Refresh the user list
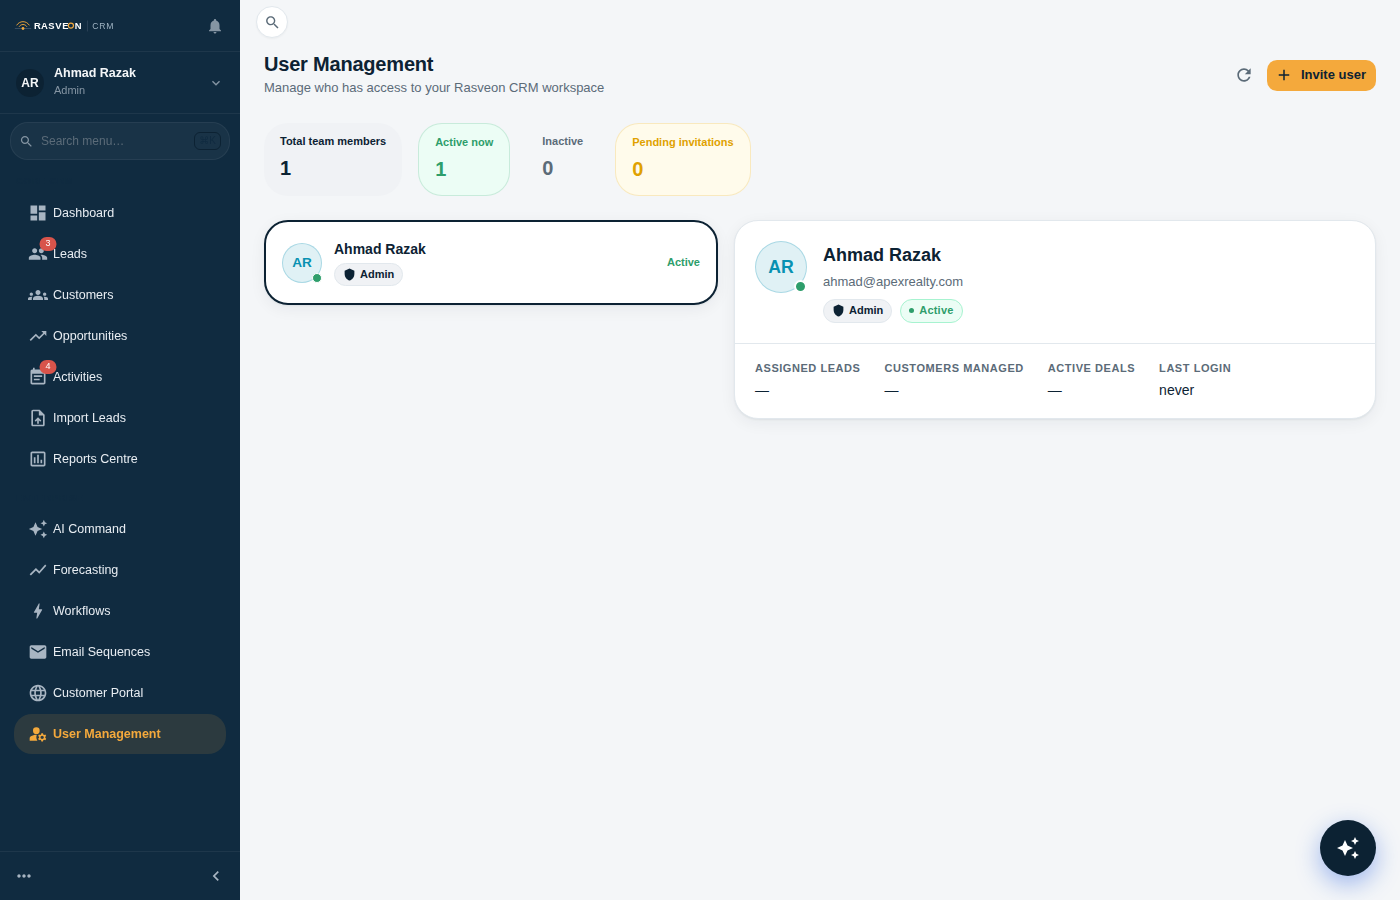 click(1244, 75)
